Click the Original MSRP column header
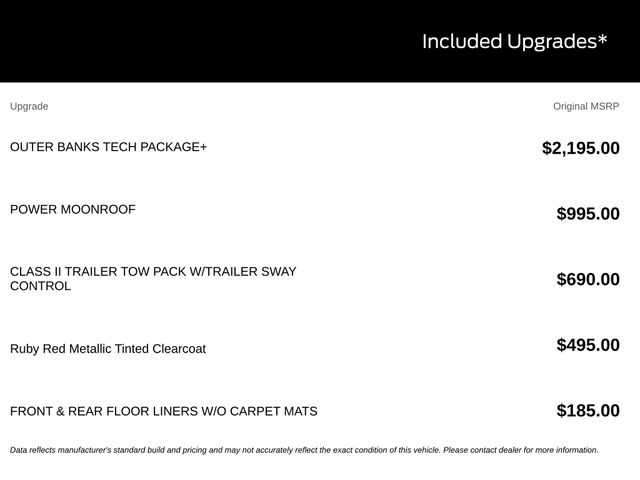 tap(586, 106)
